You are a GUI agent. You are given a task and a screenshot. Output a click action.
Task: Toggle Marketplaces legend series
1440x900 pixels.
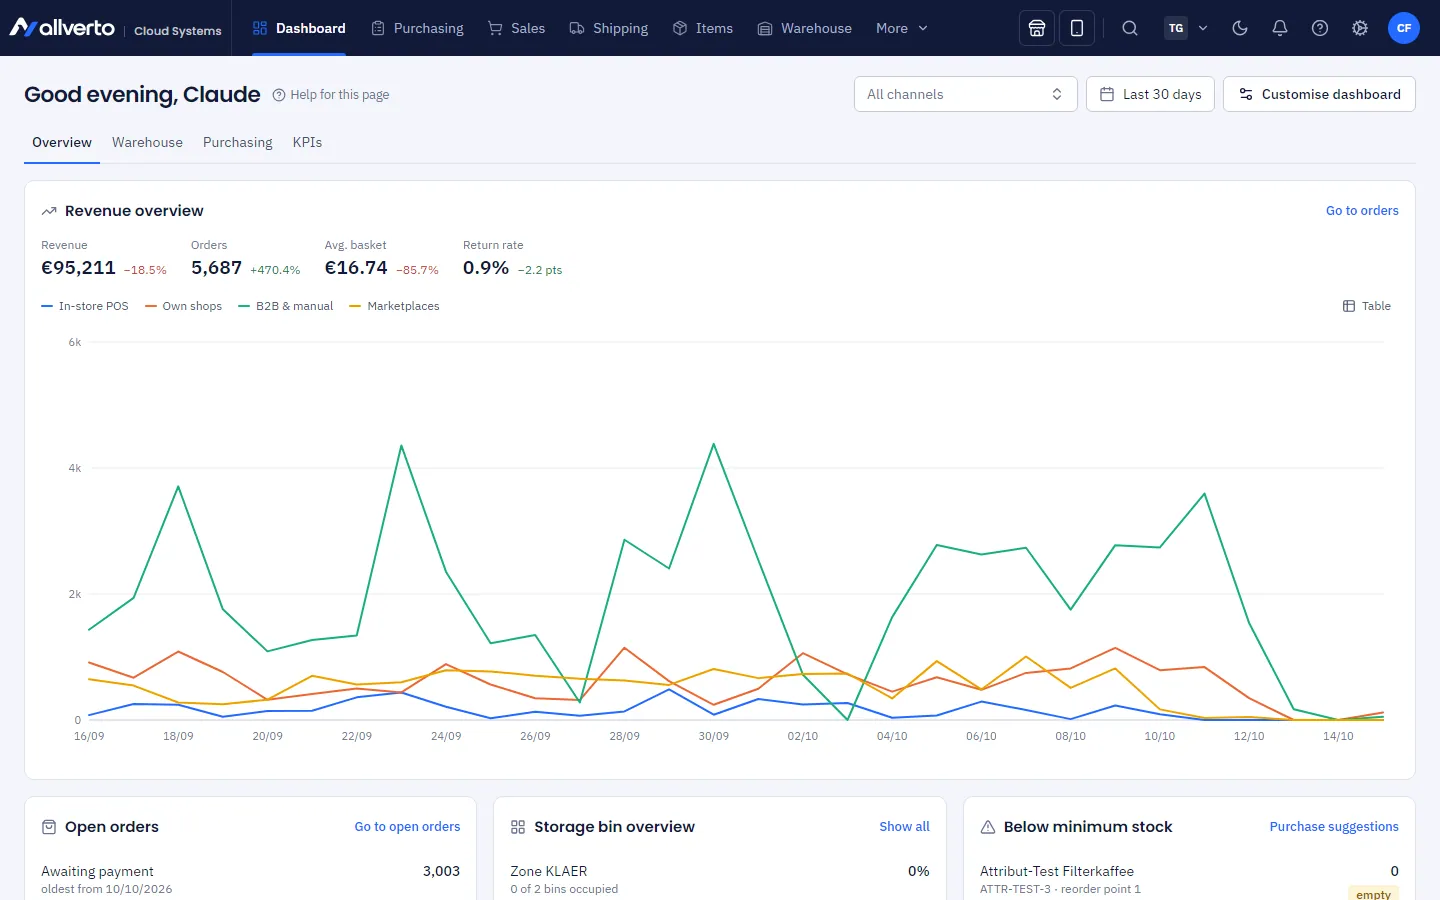(394, 306)
